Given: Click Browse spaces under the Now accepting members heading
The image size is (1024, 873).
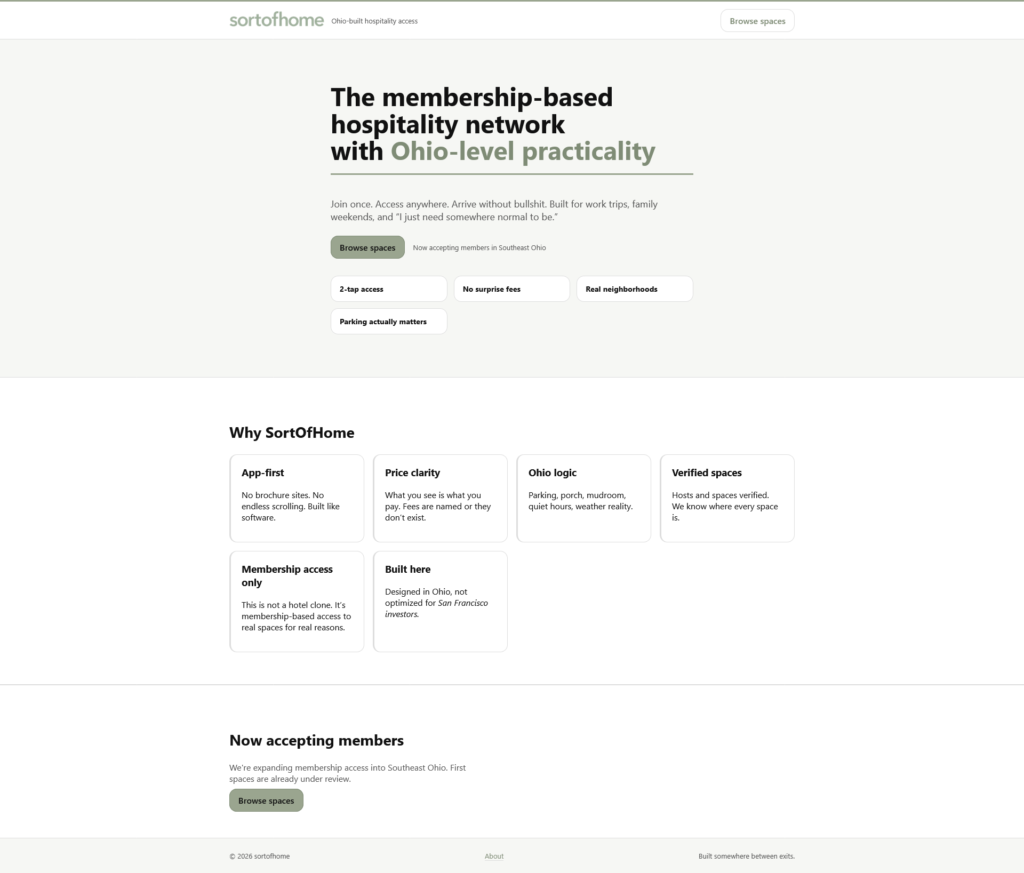Looking at the screenshot, I should click(x=266, y=800).
